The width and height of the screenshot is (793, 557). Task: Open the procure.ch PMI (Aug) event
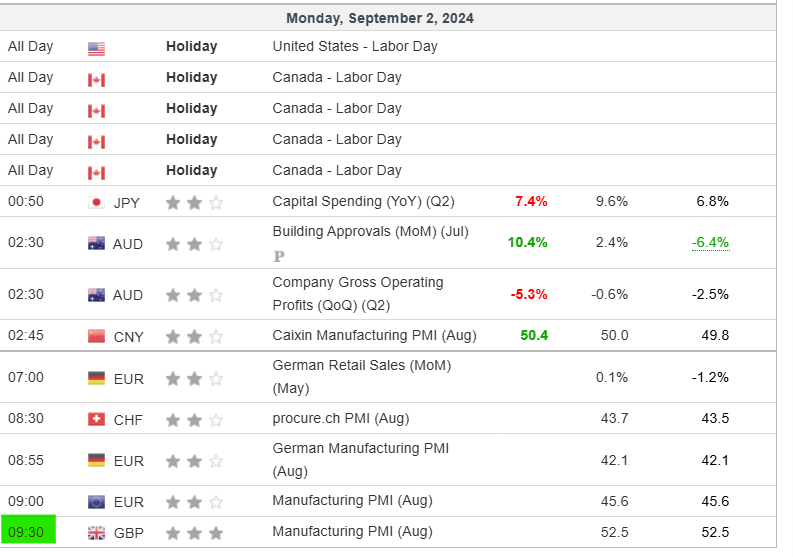340,418
